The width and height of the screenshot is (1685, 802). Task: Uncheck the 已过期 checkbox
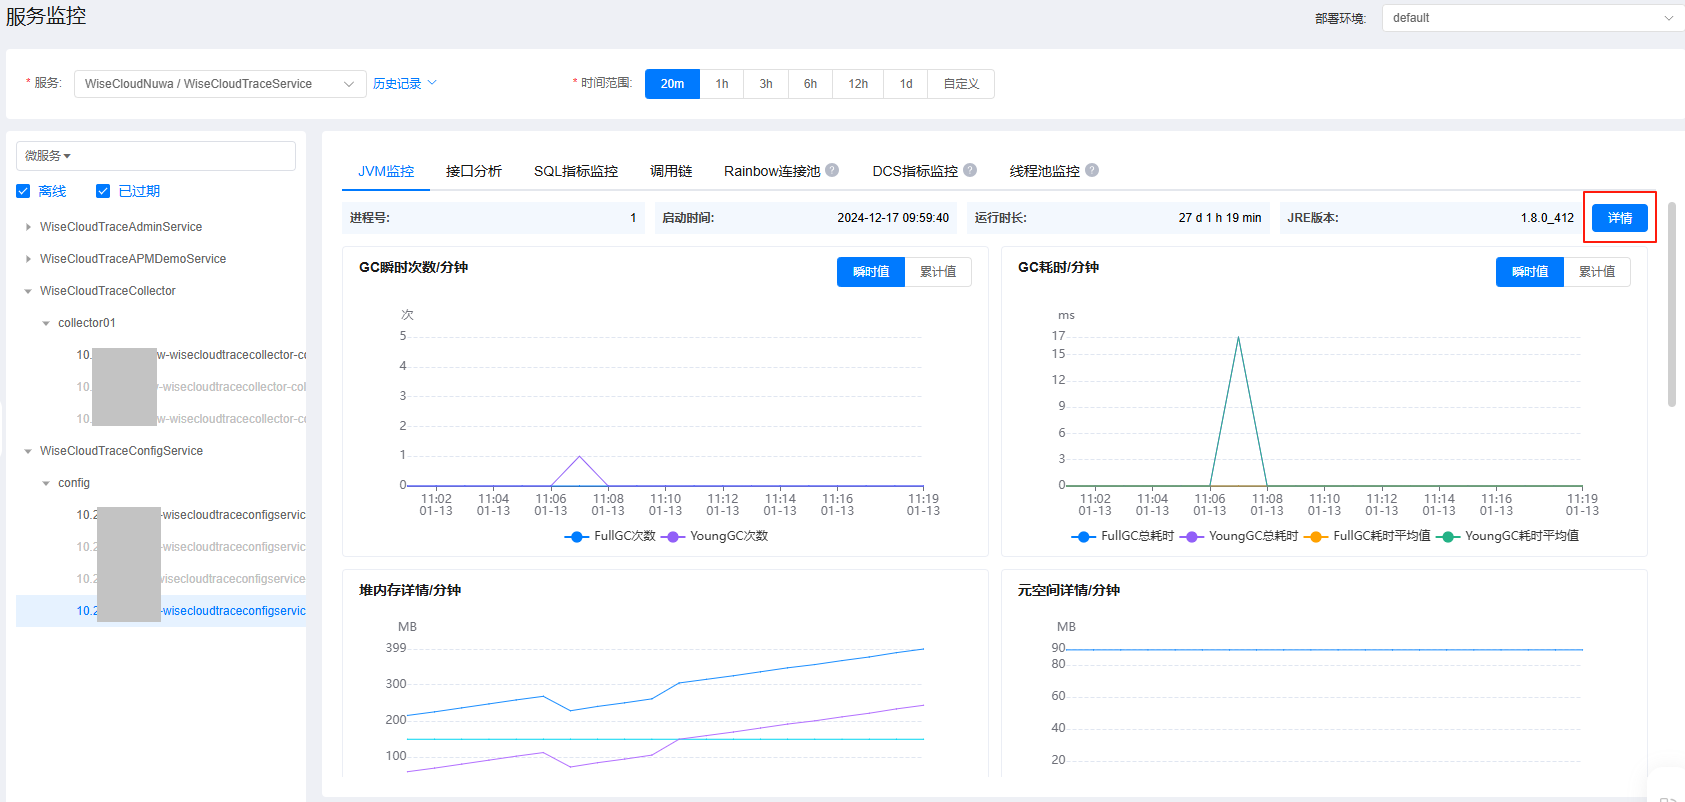click(102, 191)
